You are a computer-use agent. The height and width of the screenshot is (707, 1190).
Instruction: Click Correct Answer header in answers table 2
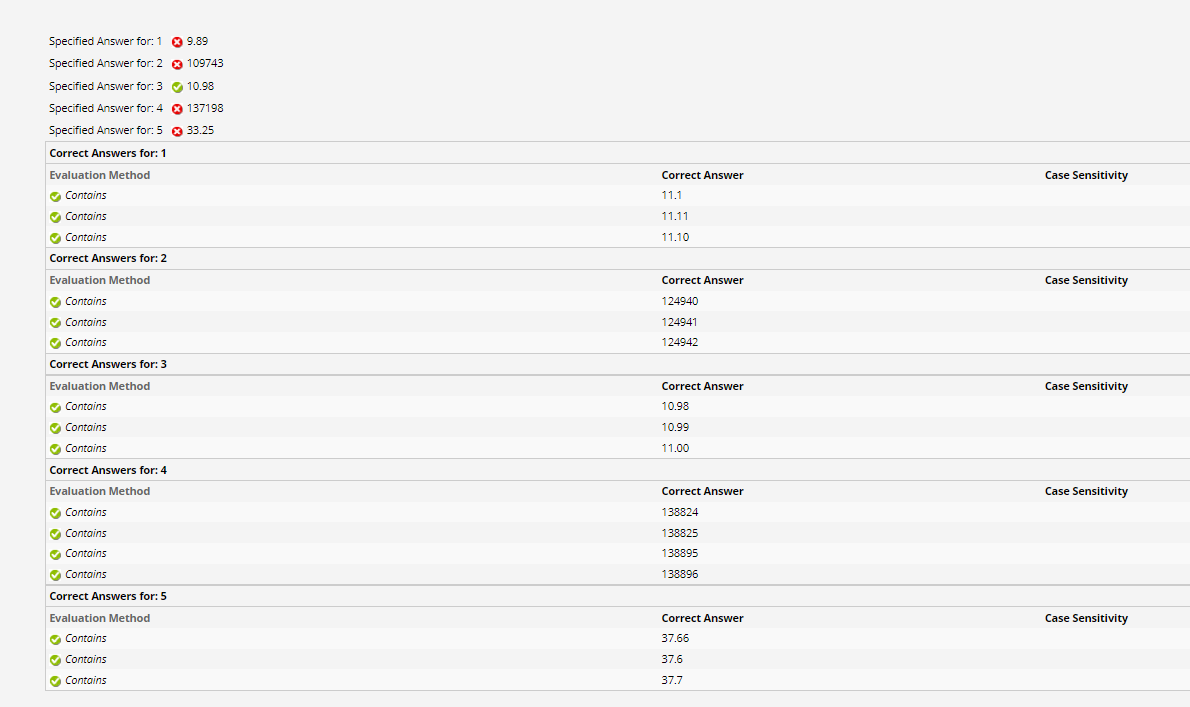pos(702,280)
